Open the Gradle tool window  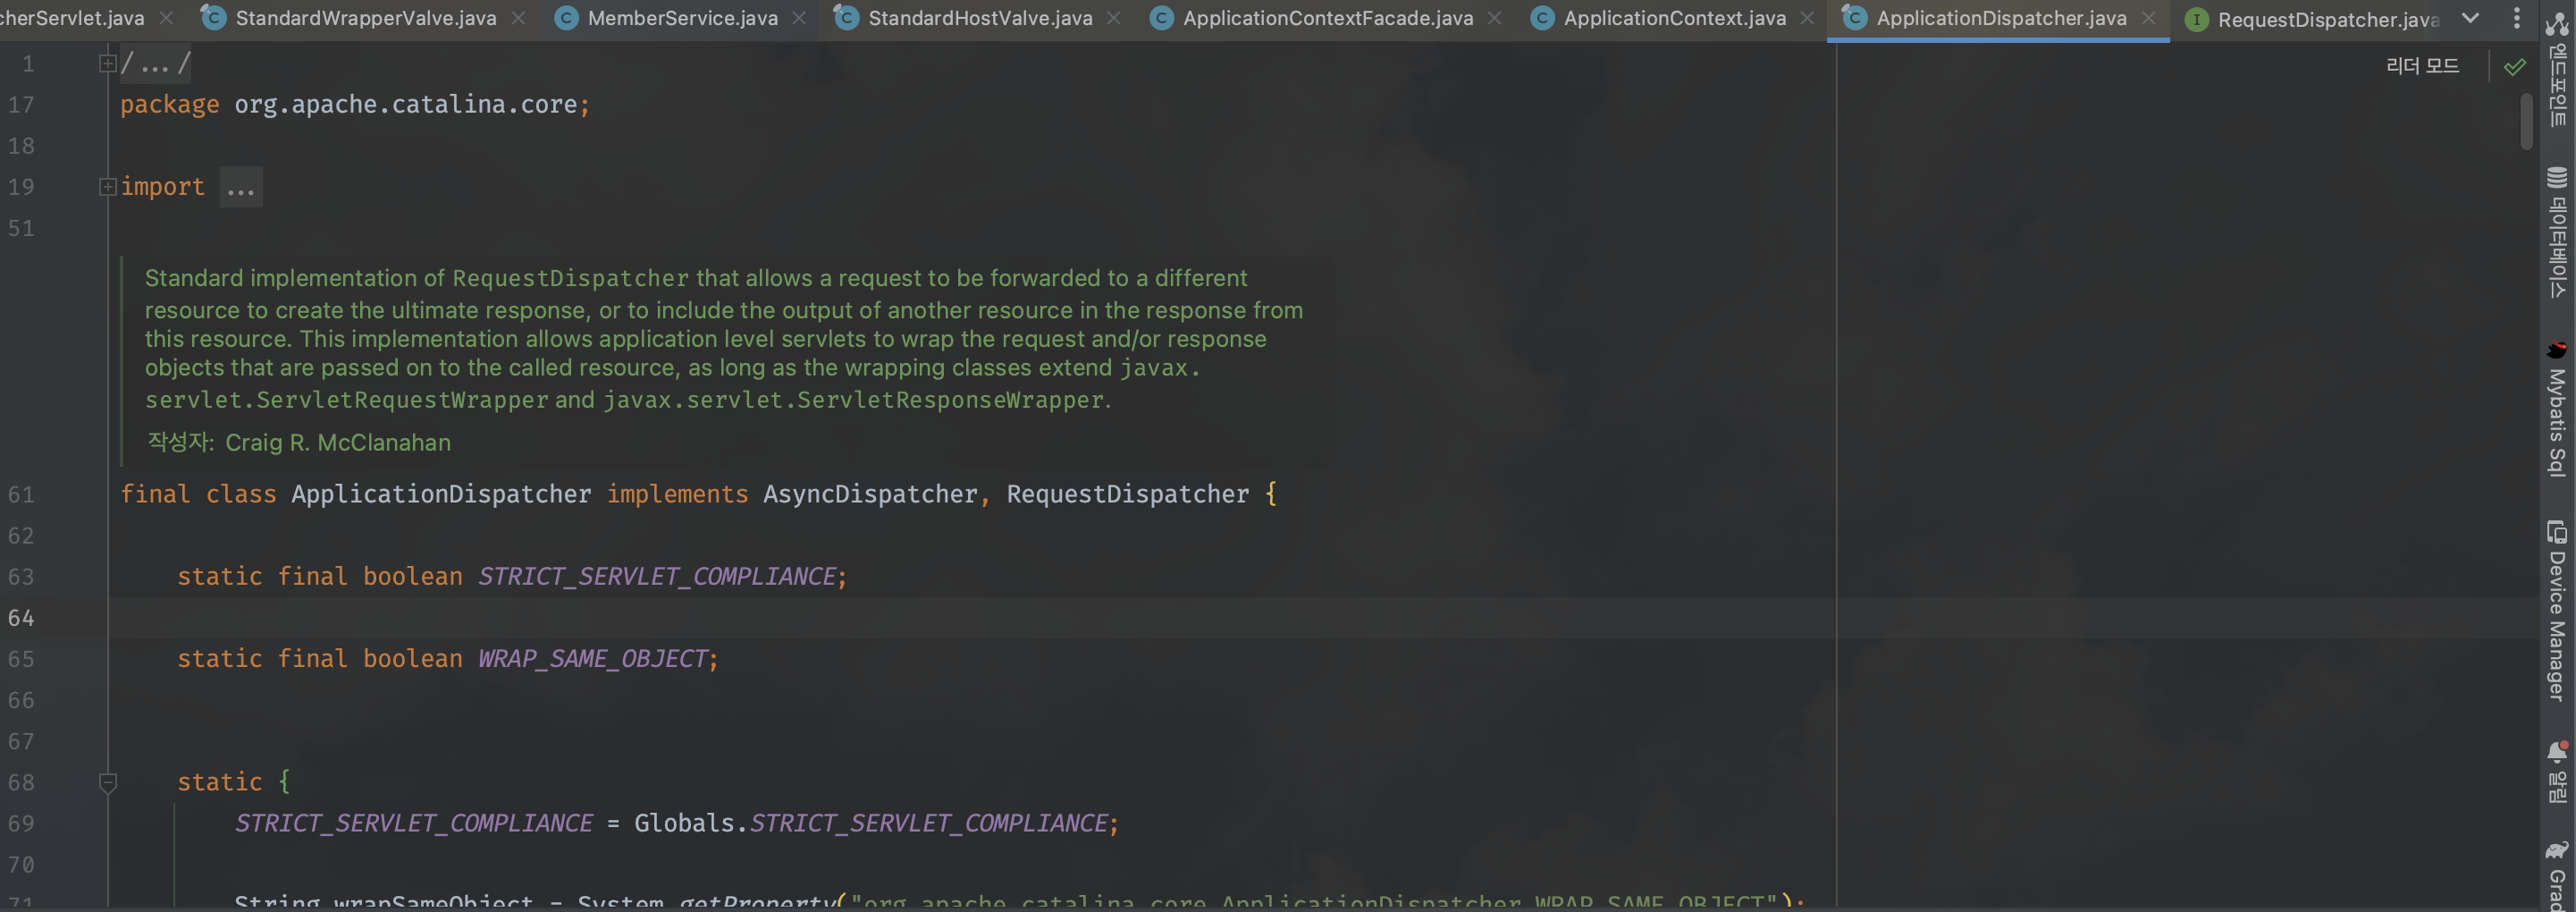pyautogui.click(x=2557, y=875)
